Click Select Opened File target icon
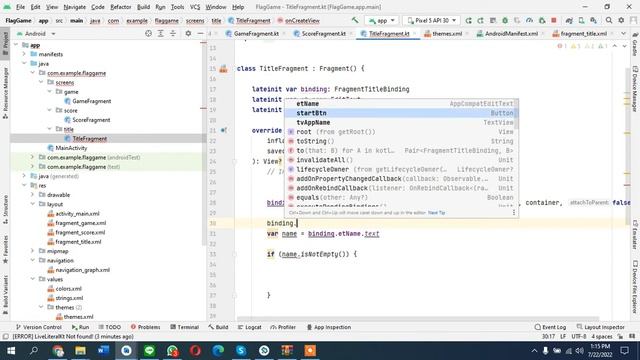 coord(148,33)
